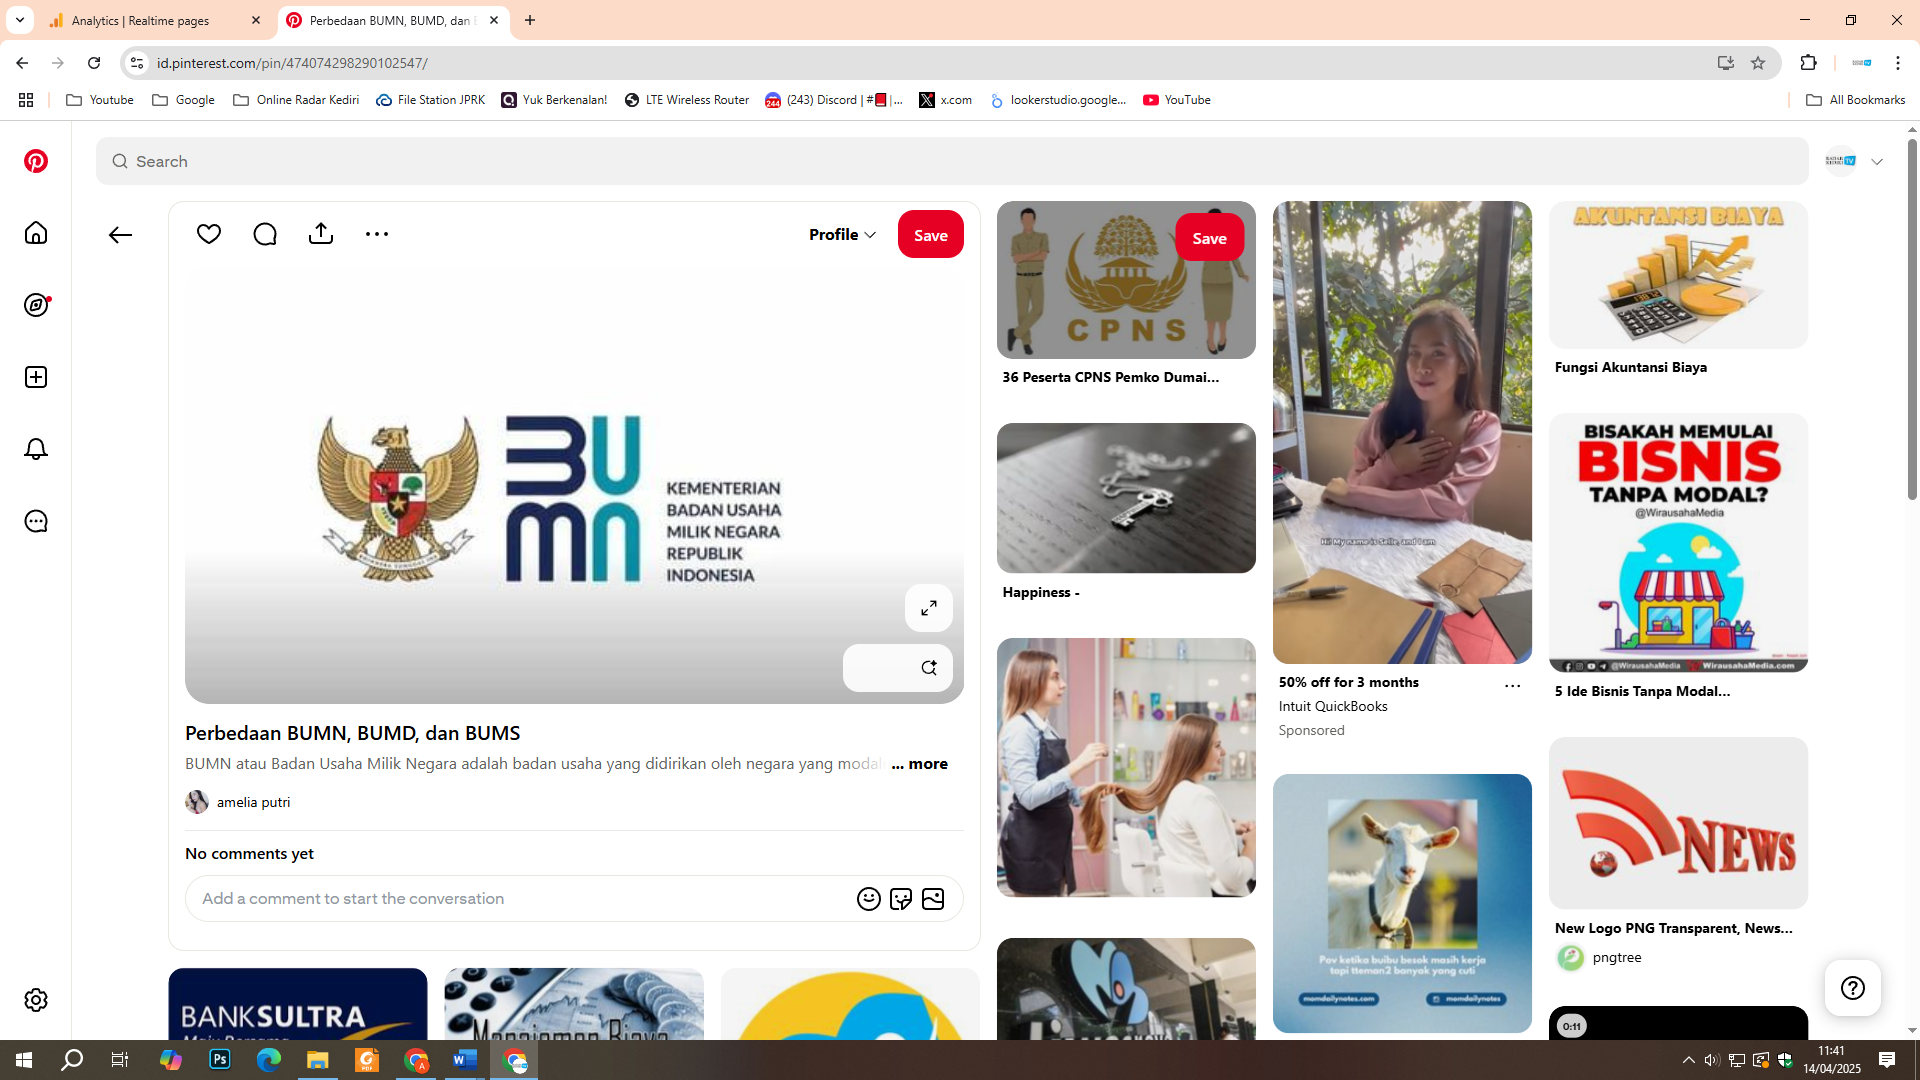Image resolution: width=1920 pixels, height=1080 pixels.
Task: Open the pin comment bubble icon
Action: pos(265,234)
